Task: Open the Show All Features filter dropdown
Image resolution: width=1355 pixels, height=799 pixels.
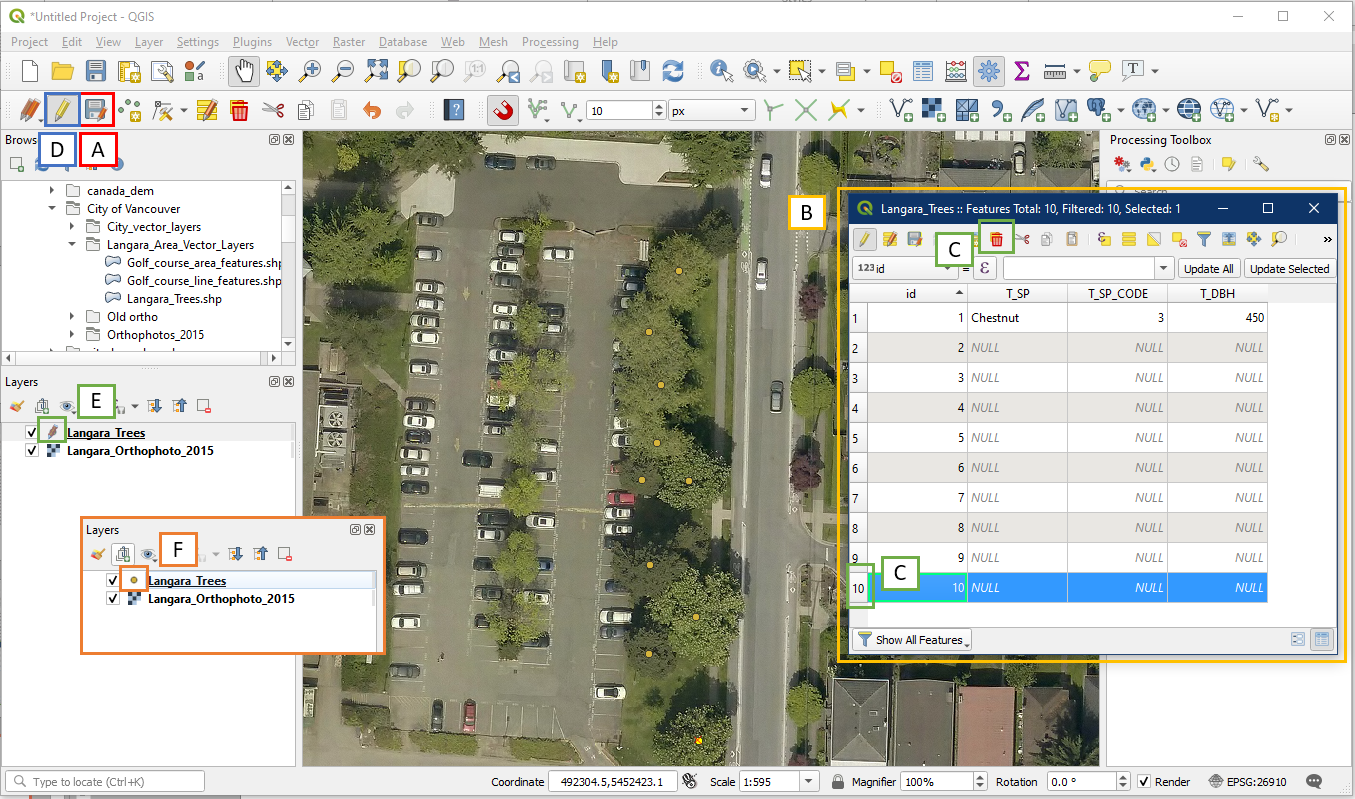Action: (911, 640)
